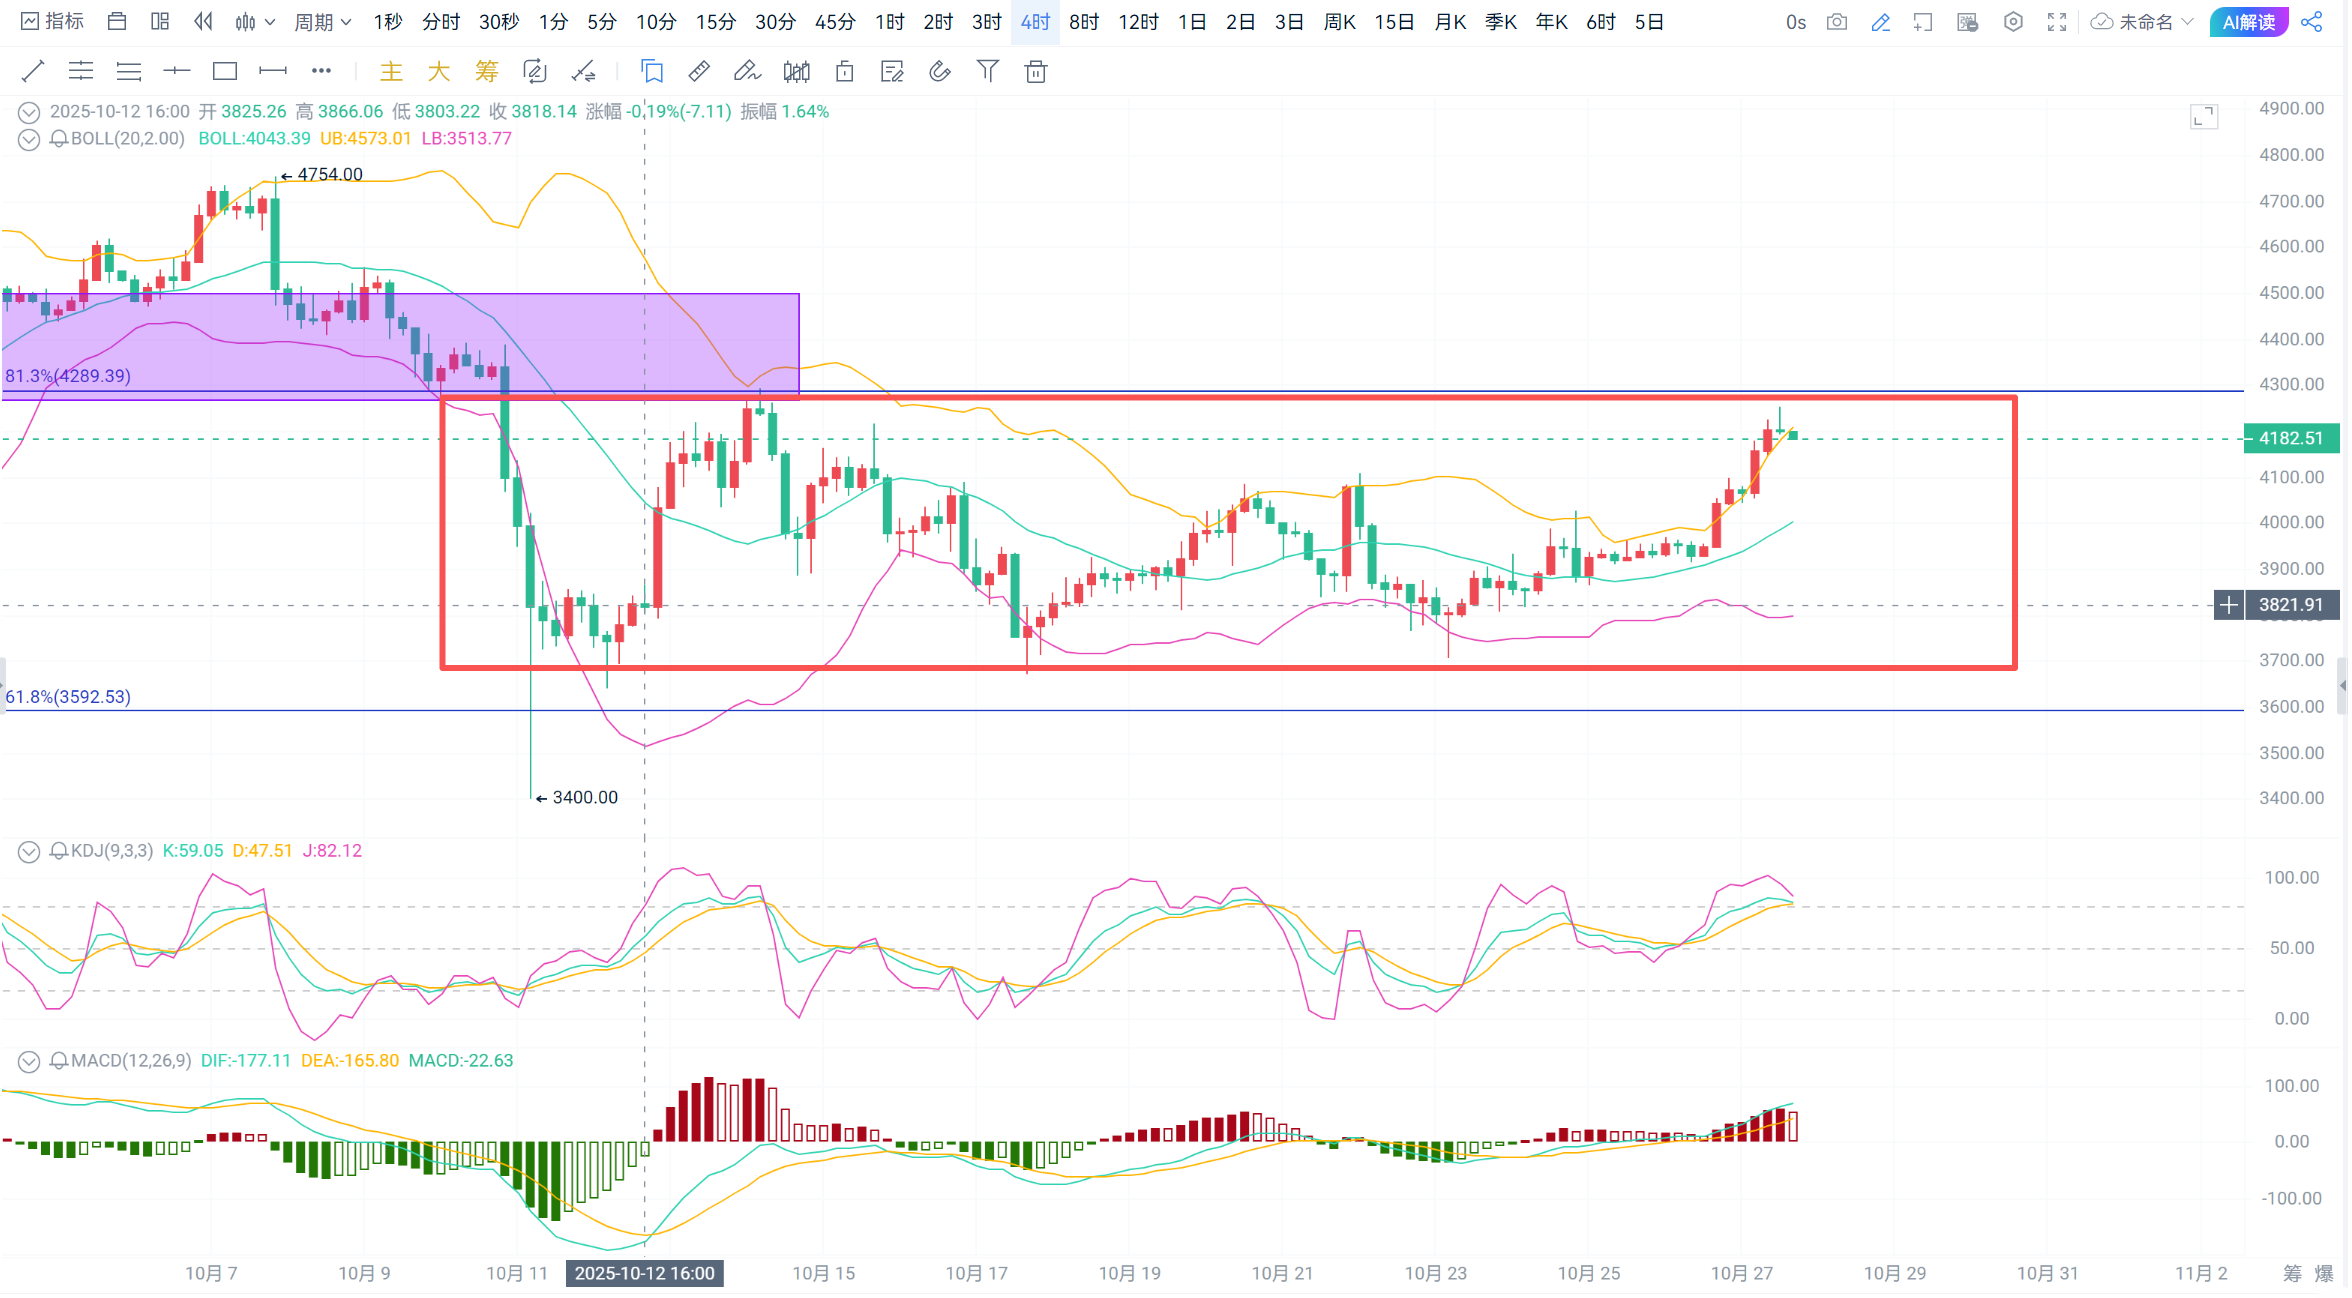Switch to the 1时 timeframe
2352x1298 pixels.
point(889,22)
